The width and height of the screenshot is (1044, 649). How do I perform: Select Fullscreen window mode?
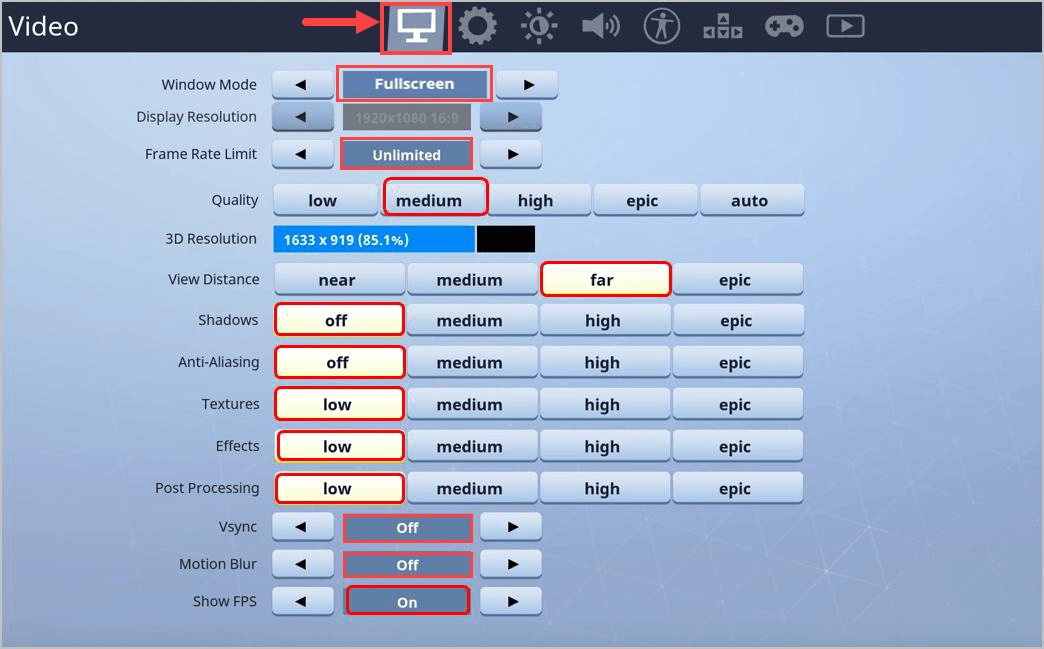(x=414, y=84)
